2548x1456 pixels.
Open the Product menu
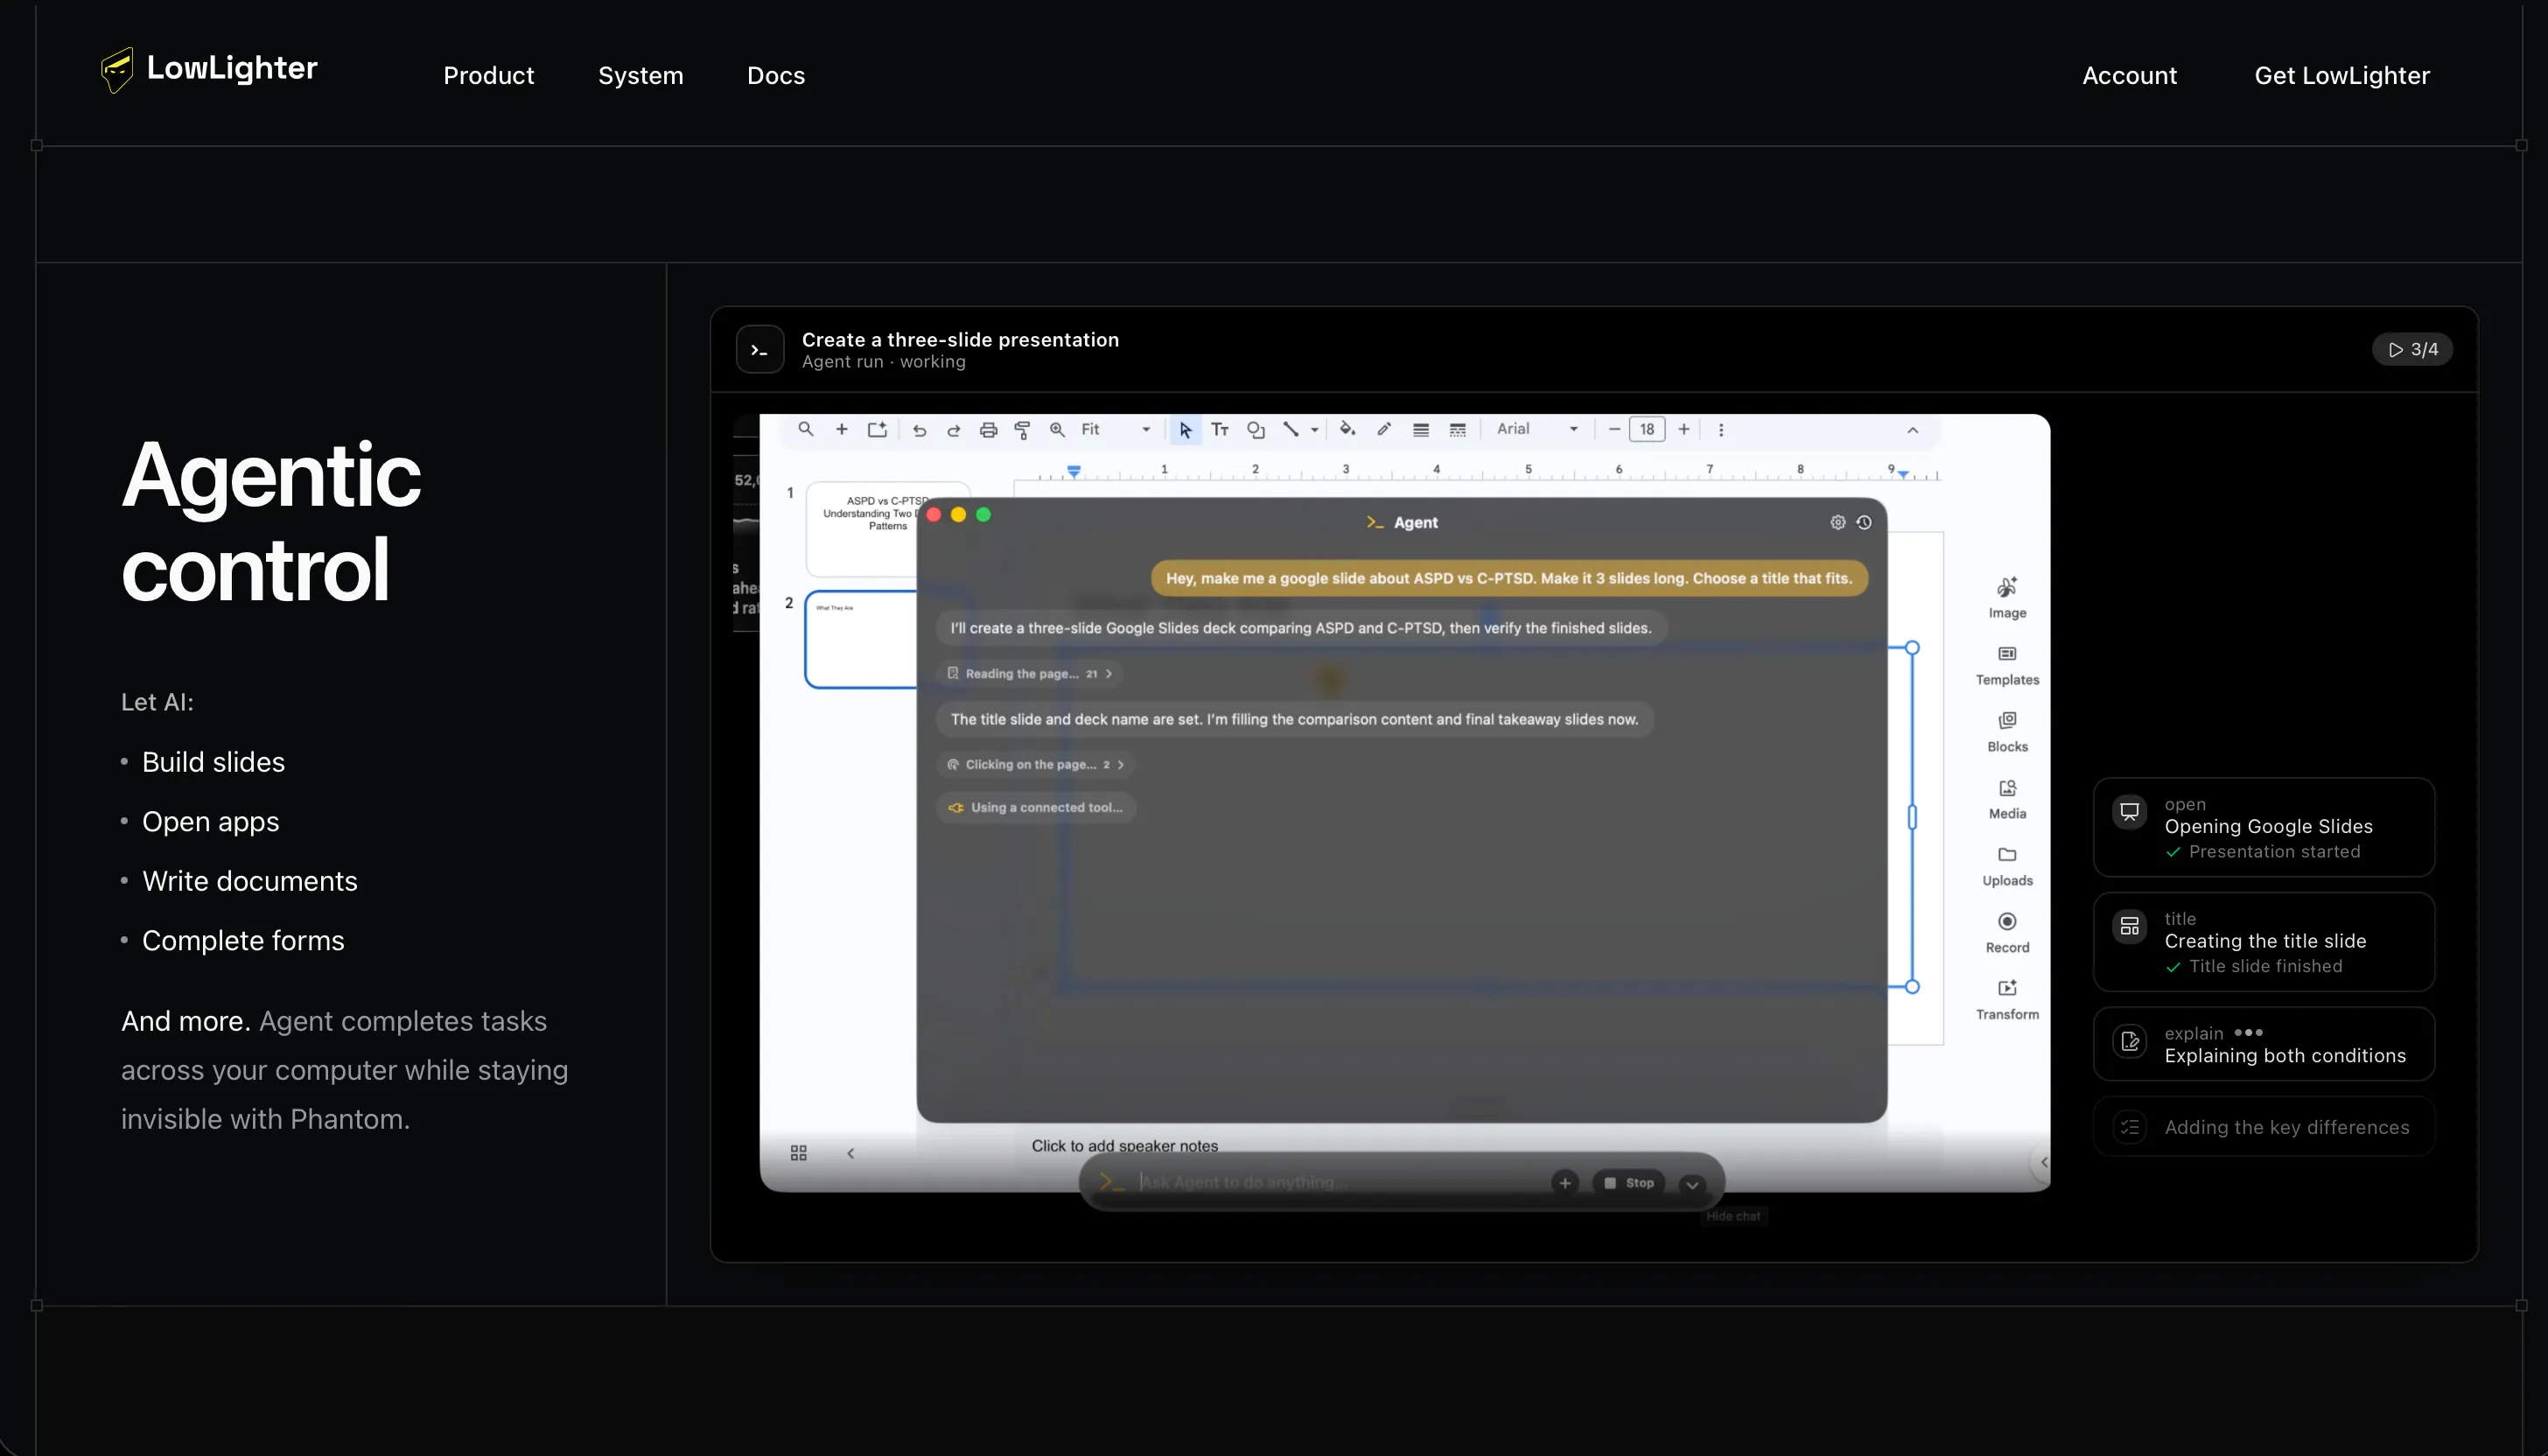(x=488, y=75)
